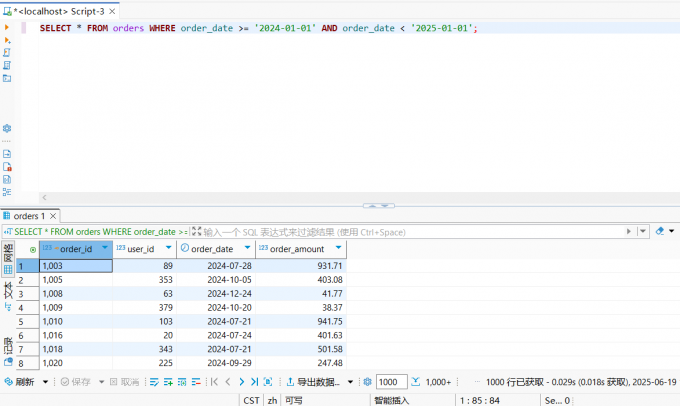This screenshot has width=680, height=406.
Task: Click the editor horizontal scrollbar left arrow
Action: (44, 198)
